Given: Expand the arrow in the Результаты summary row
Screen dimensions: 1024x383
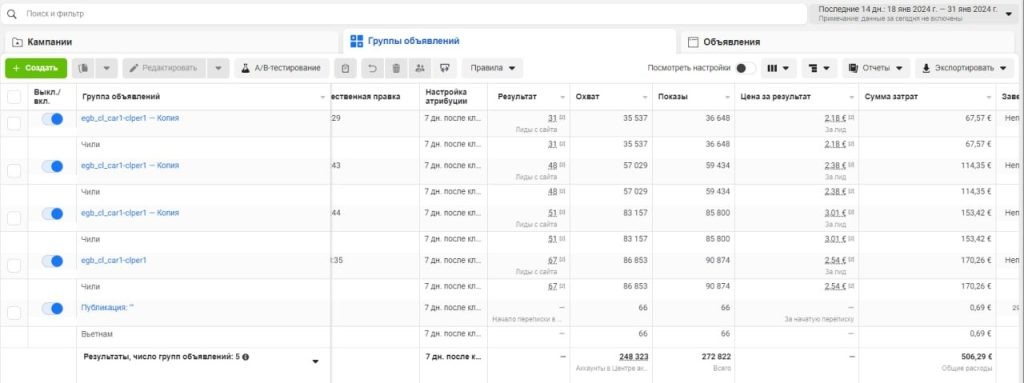Looking at the screenshot, I should (x=315, y=361).
